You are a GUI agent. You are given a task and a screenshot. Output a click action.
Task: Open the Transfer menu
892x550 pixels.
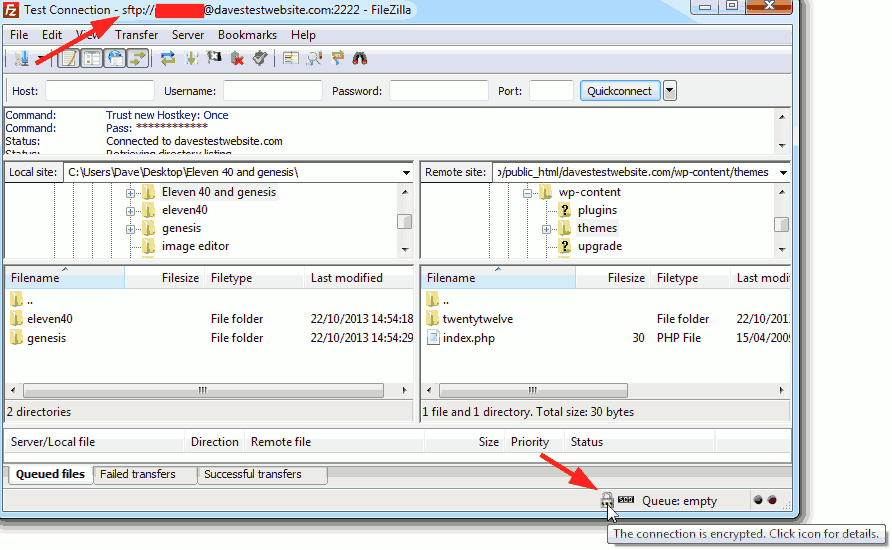pos(137,35)
